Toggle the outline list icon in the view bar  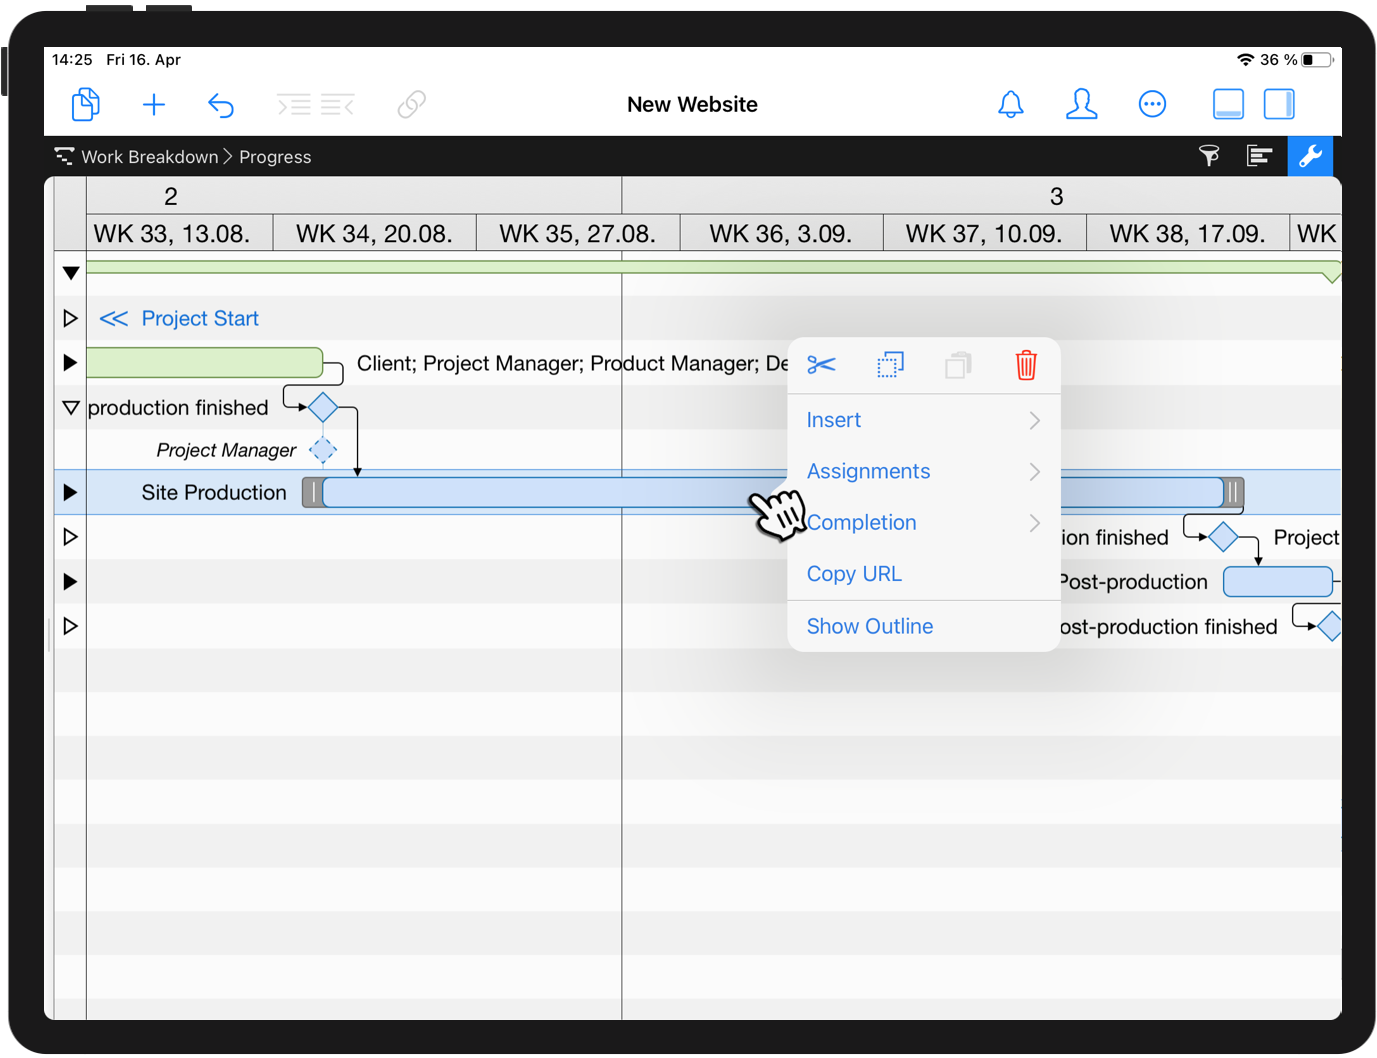[1259, 156]
